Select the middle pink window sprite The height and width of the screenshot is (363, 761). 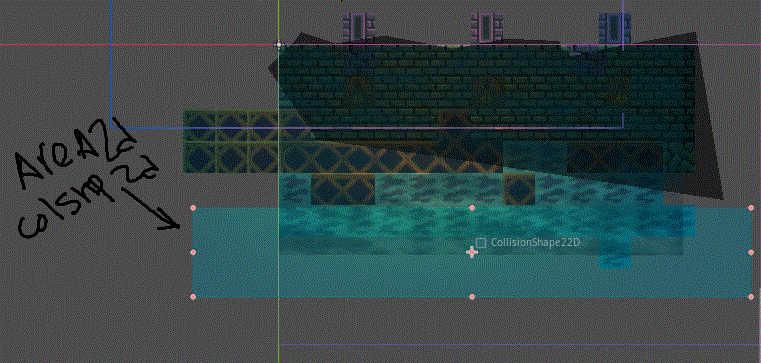click(x=486, y=27)
